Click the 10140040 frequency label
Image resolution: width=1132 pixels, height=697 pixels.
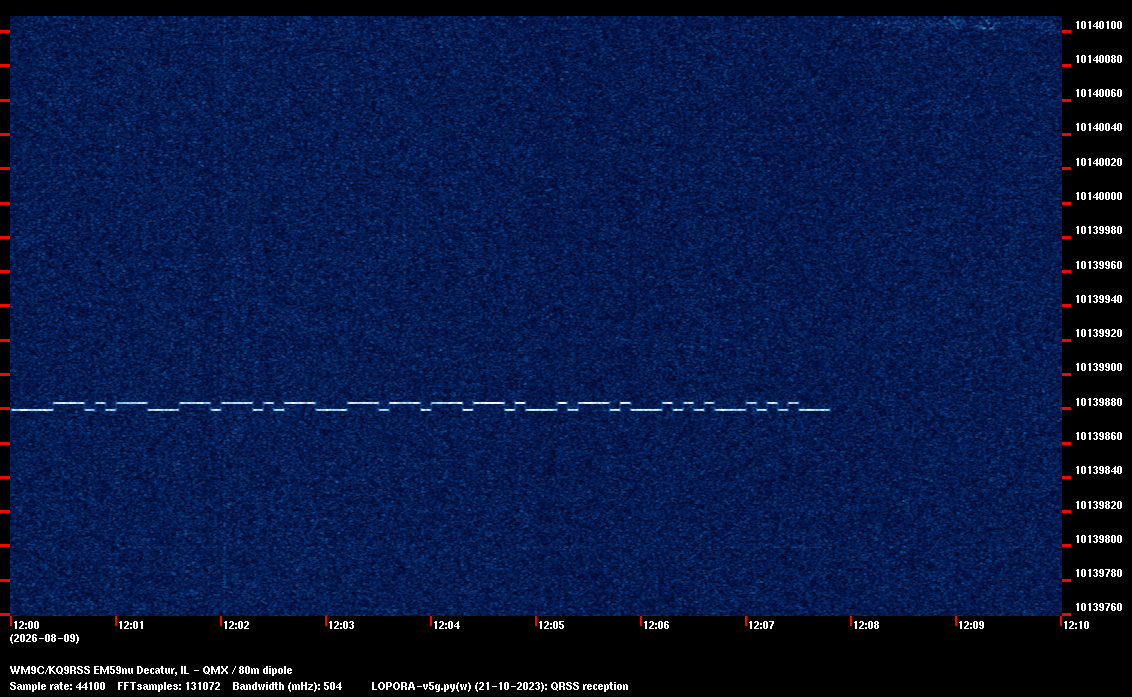pos(1098,127)
